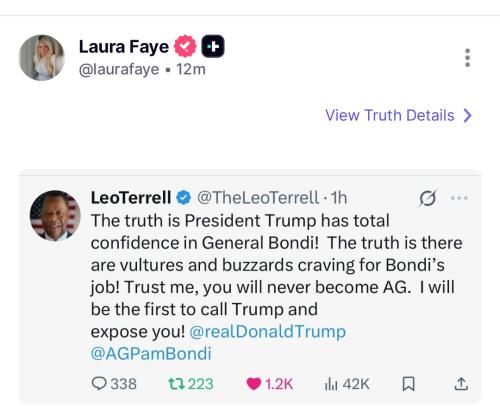This screenshot has height=419, width=500.
Task: Open the @realDonaldTrump mention link
Action: 268,331
